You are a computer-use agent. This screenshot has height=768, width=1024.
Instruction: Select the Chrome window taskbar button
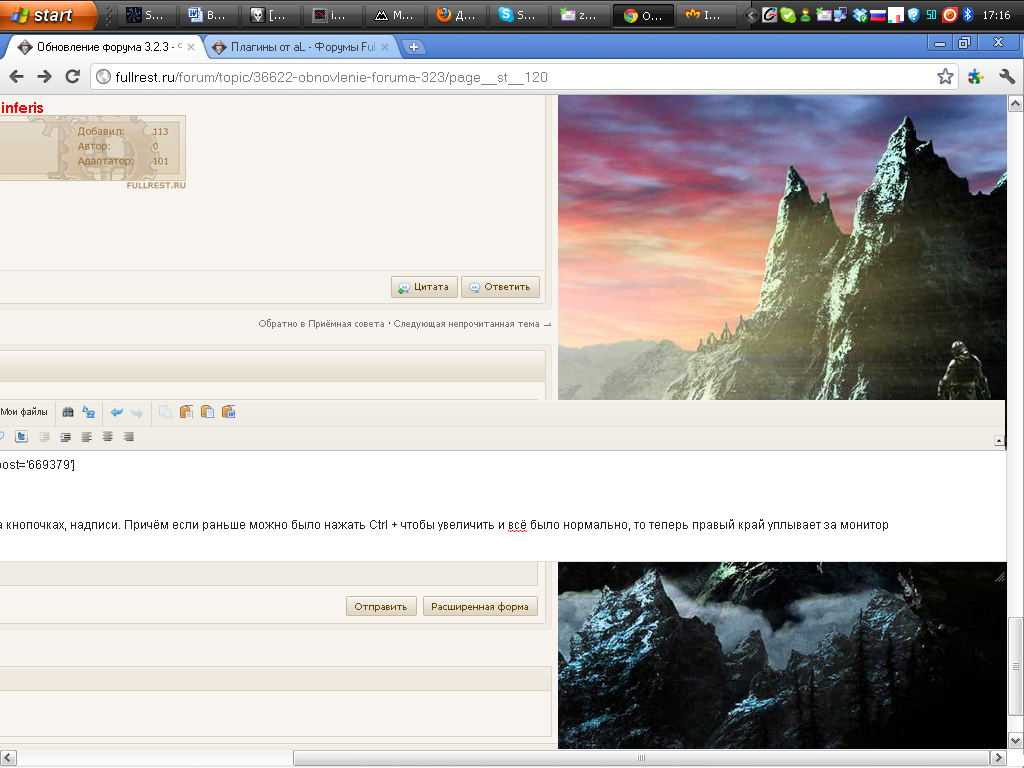[643, 15]
